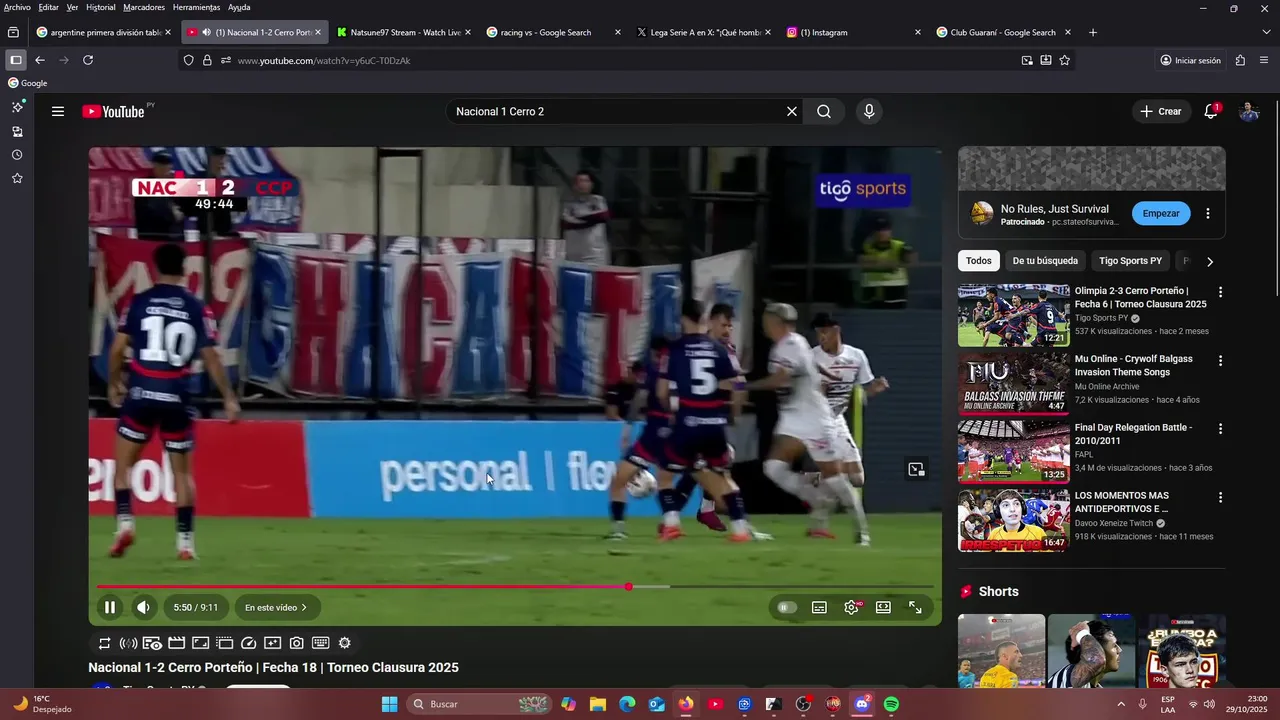Click the keyboard shortcuts icon below player
The image size is (1280, 720).
pos(321,643)
